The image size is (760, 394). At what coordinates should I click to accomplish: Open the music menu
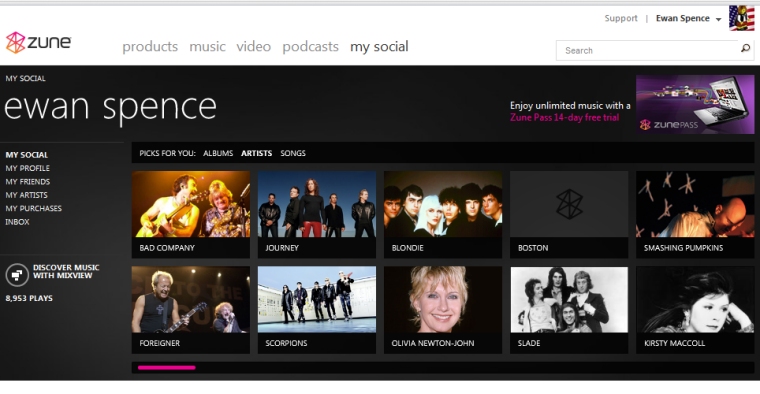click(x=207, y=47)
